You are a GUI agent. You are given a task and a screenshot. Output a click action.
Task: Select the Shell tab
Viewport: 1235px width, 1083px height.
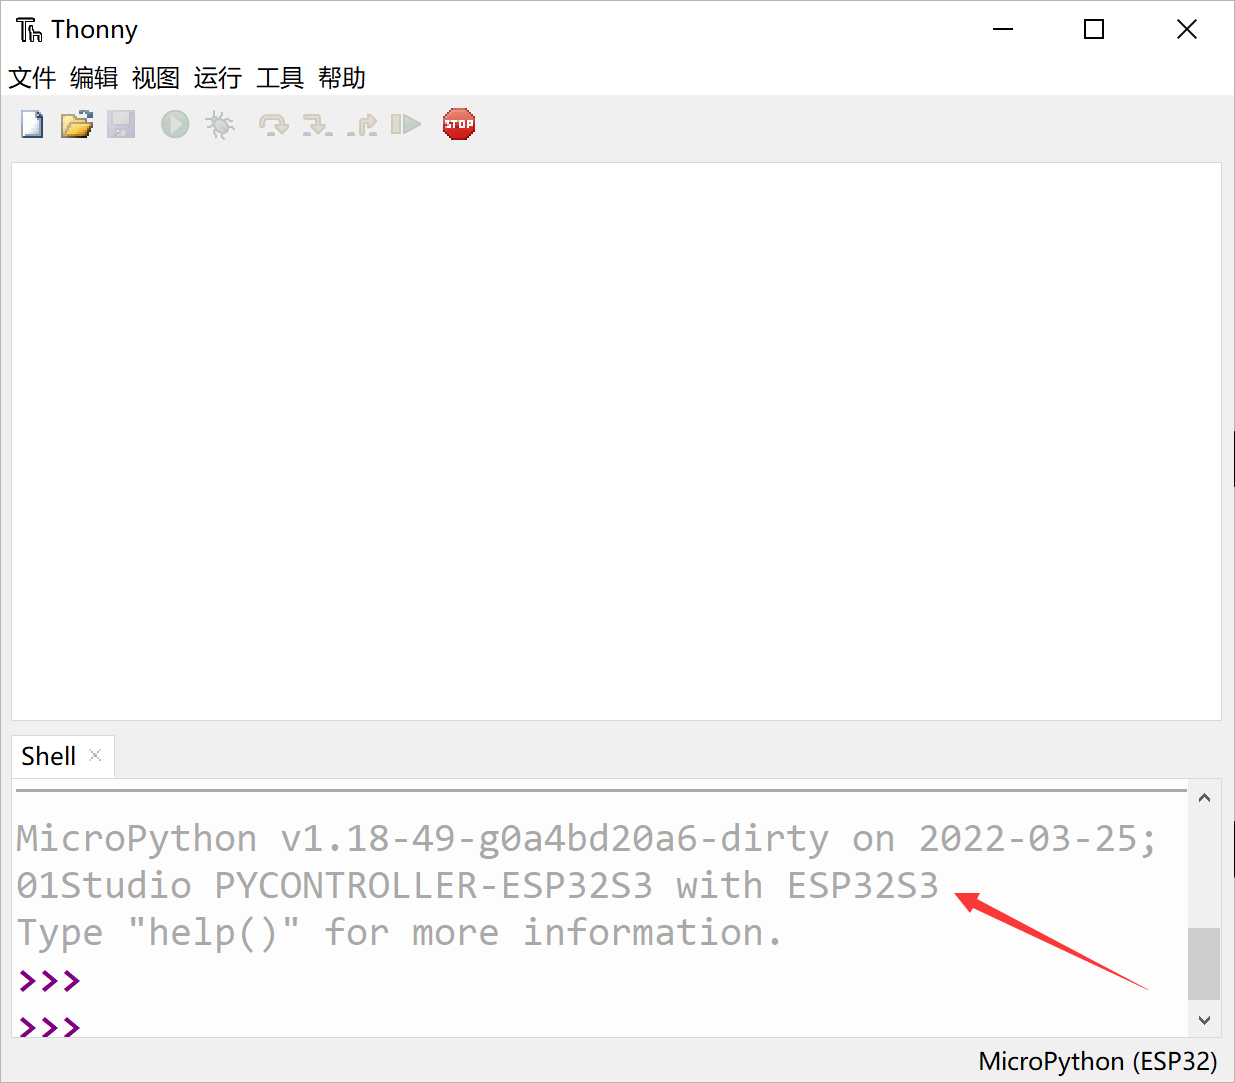(49, 756)
